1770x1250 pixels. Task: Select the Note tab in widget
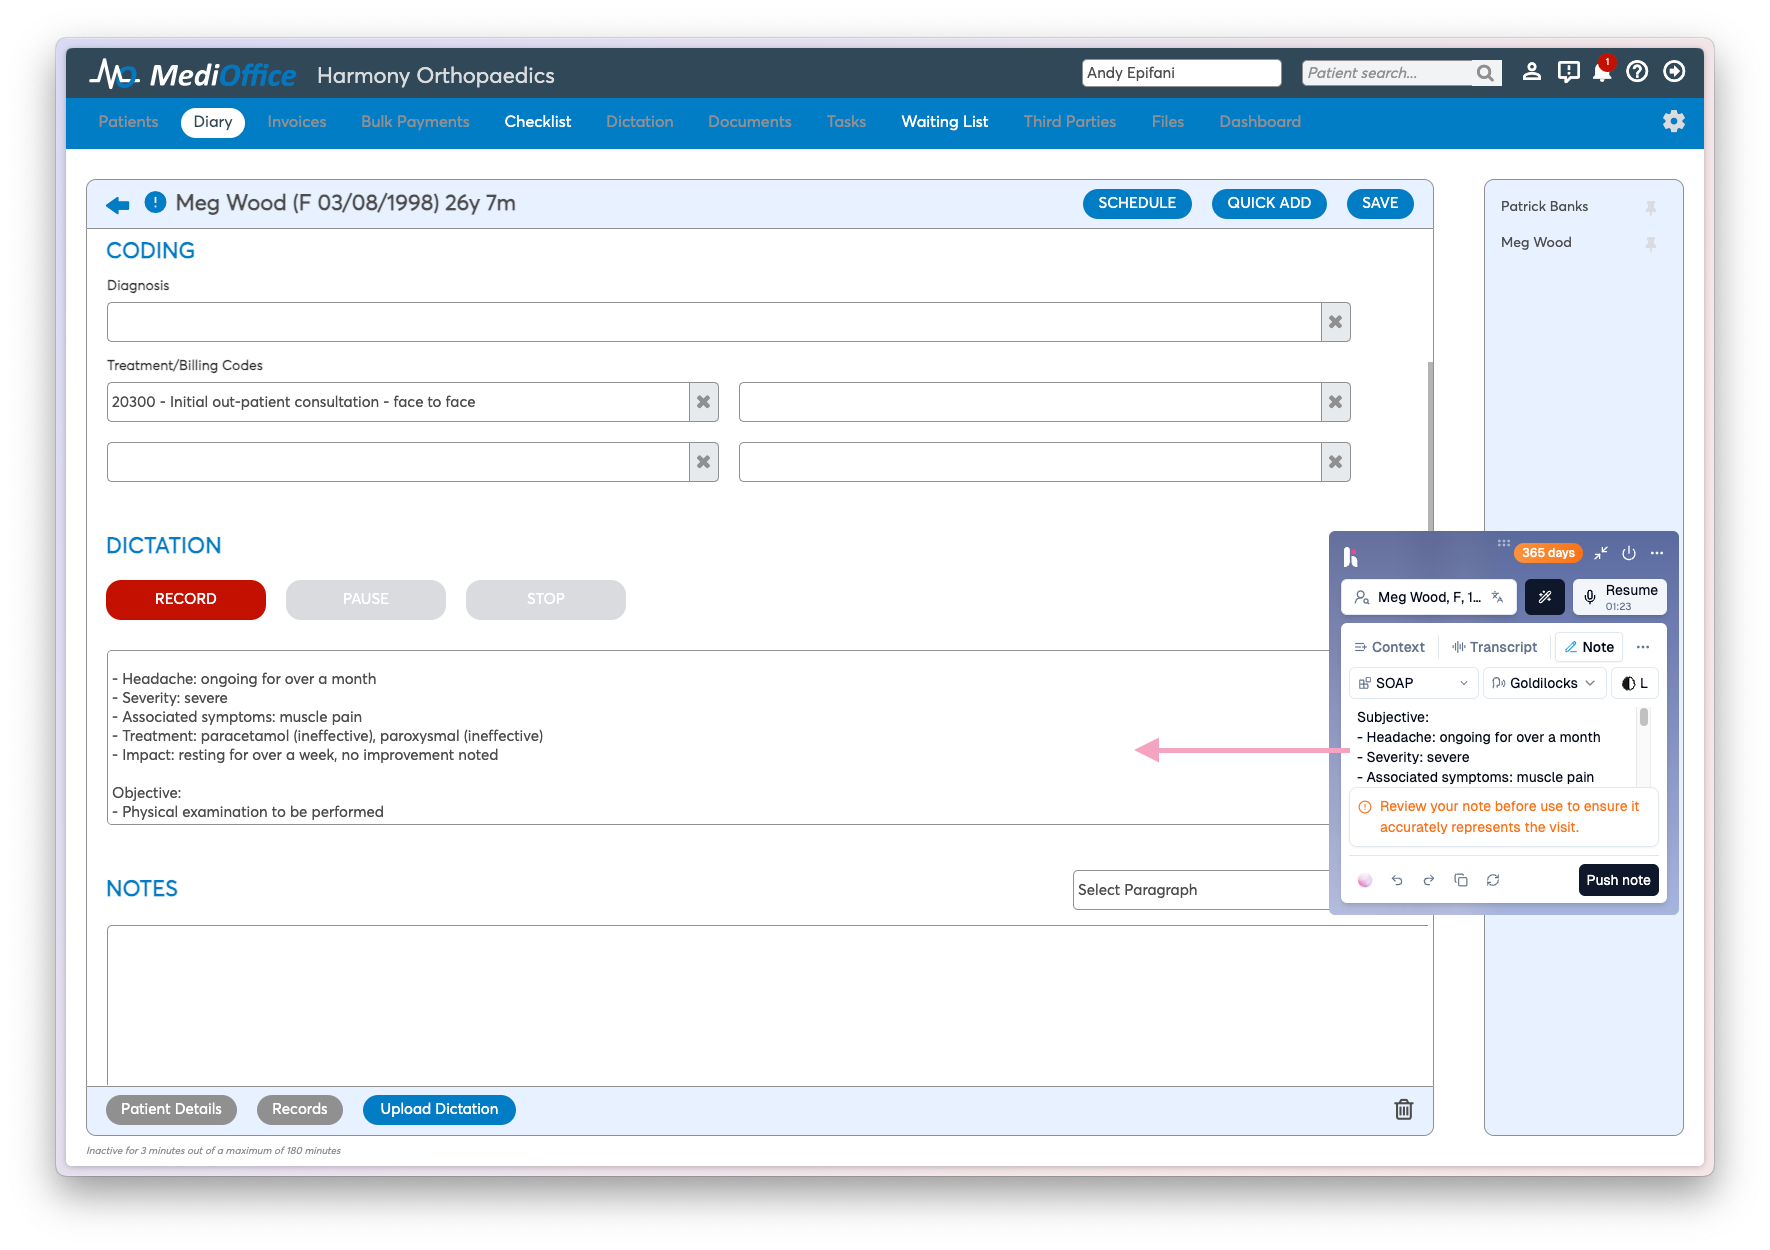coord(1589,647)
